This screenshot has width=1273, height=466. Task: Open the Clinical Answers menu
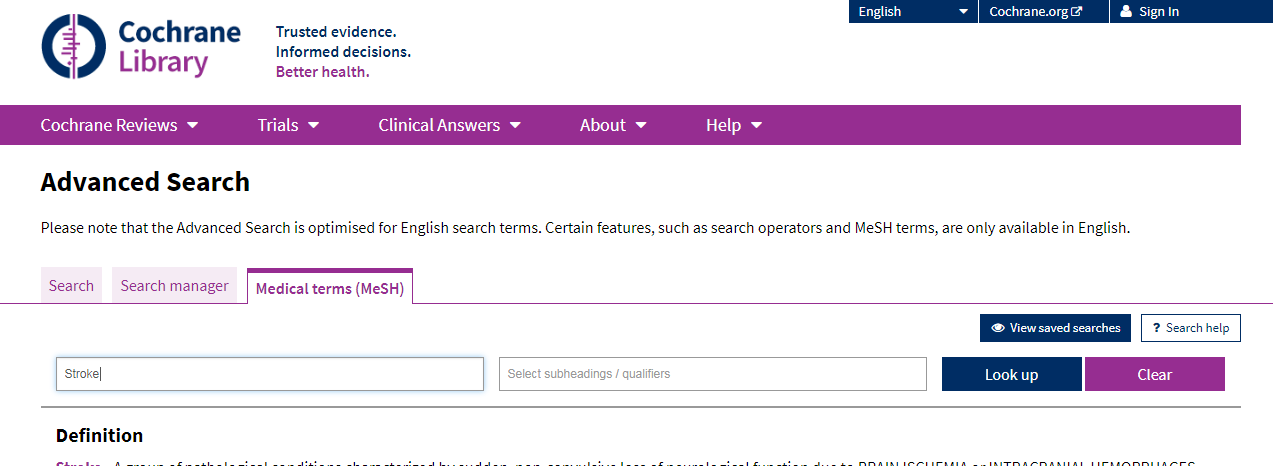[x=449, y=125]
